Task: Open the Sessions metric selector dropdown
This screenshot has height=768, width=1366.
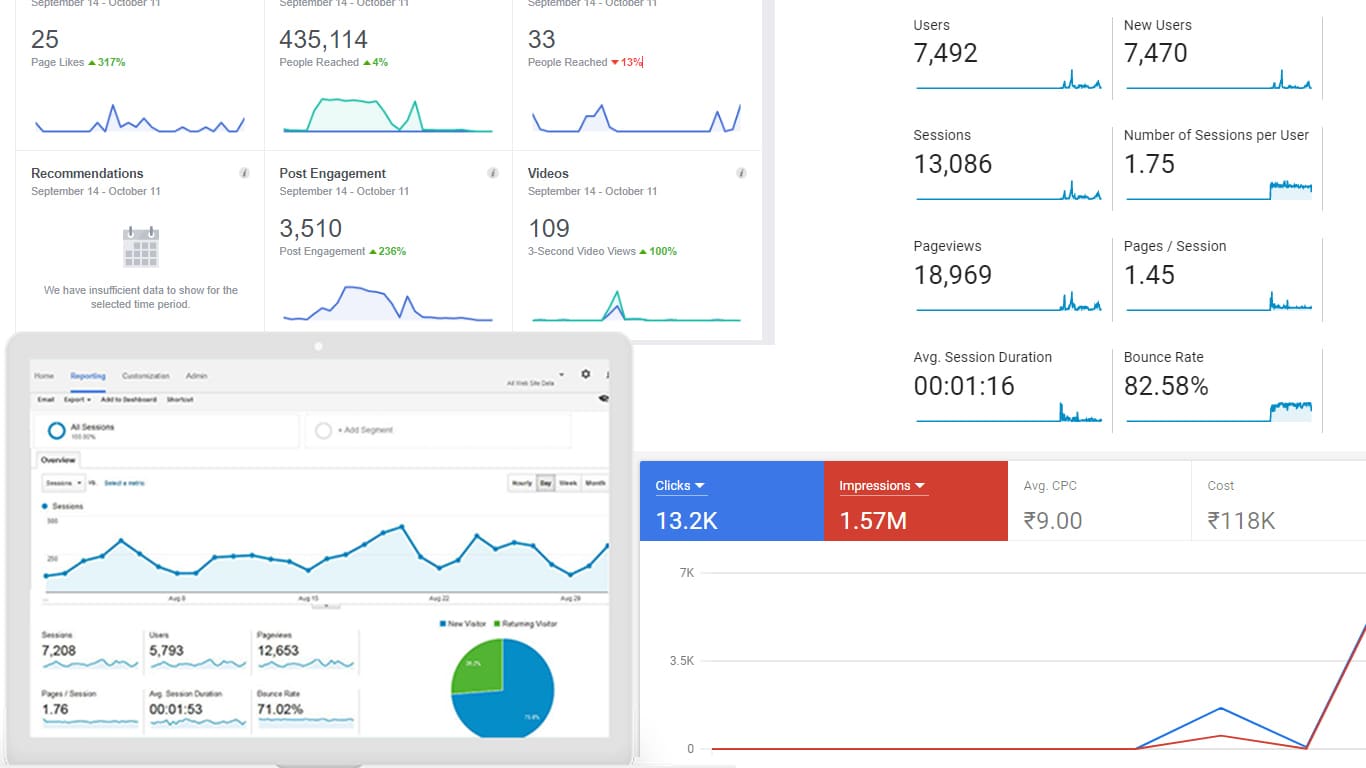Action: (64, 483)
